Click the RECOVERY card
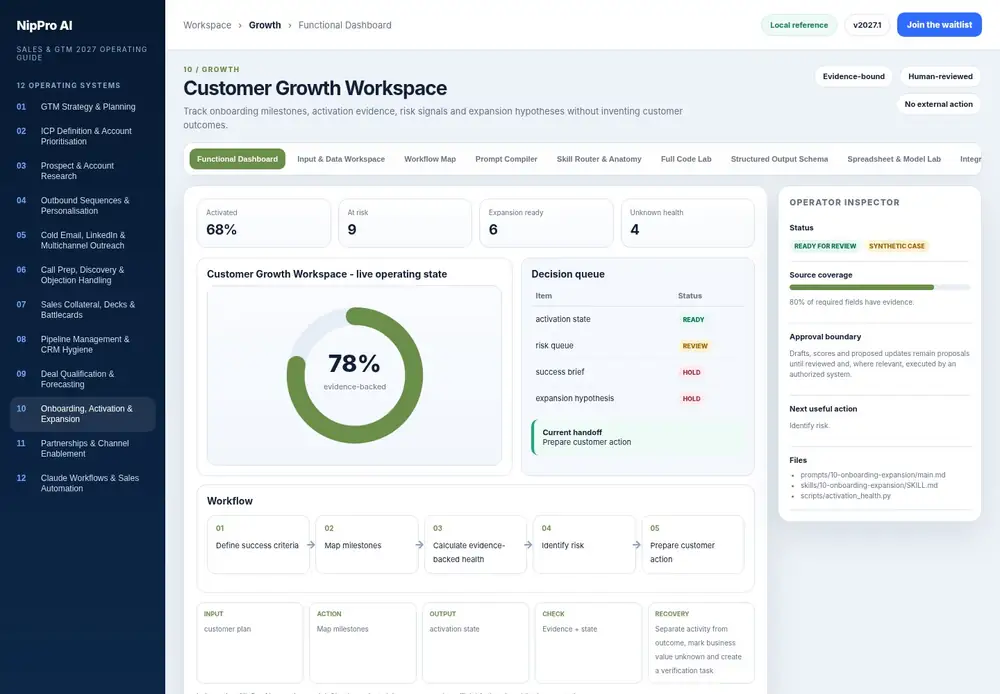1000x694 pixels. tap(701, 643)
